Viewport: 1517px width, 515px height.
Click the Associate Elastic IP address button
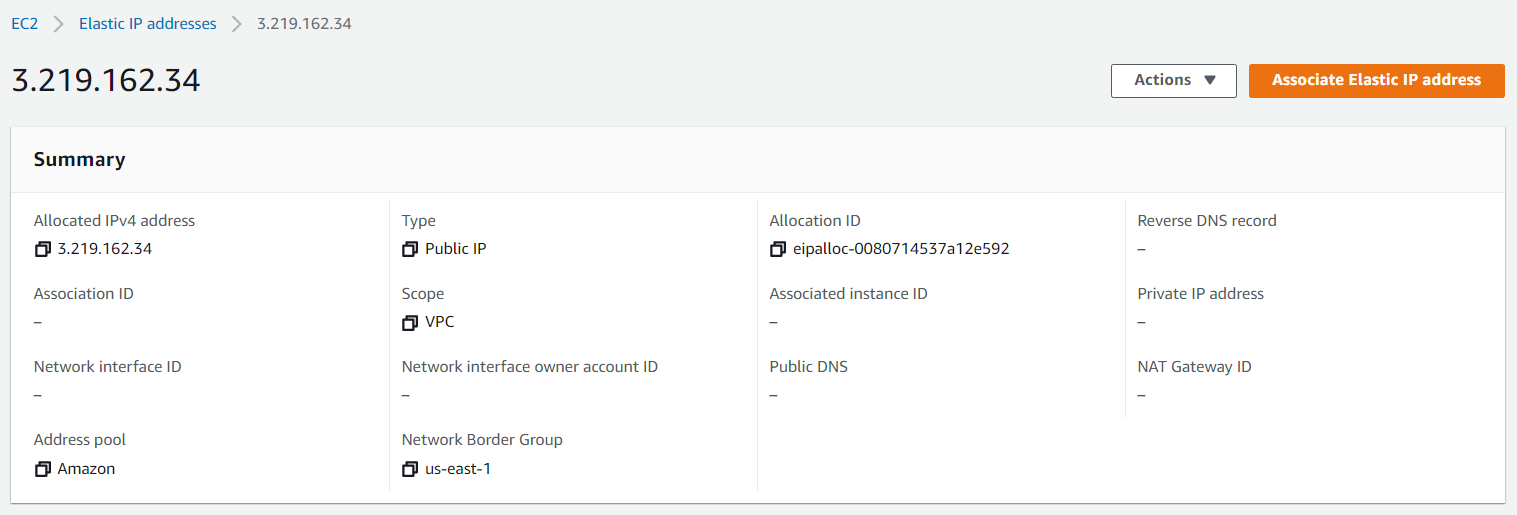[x=1376, y=81]
